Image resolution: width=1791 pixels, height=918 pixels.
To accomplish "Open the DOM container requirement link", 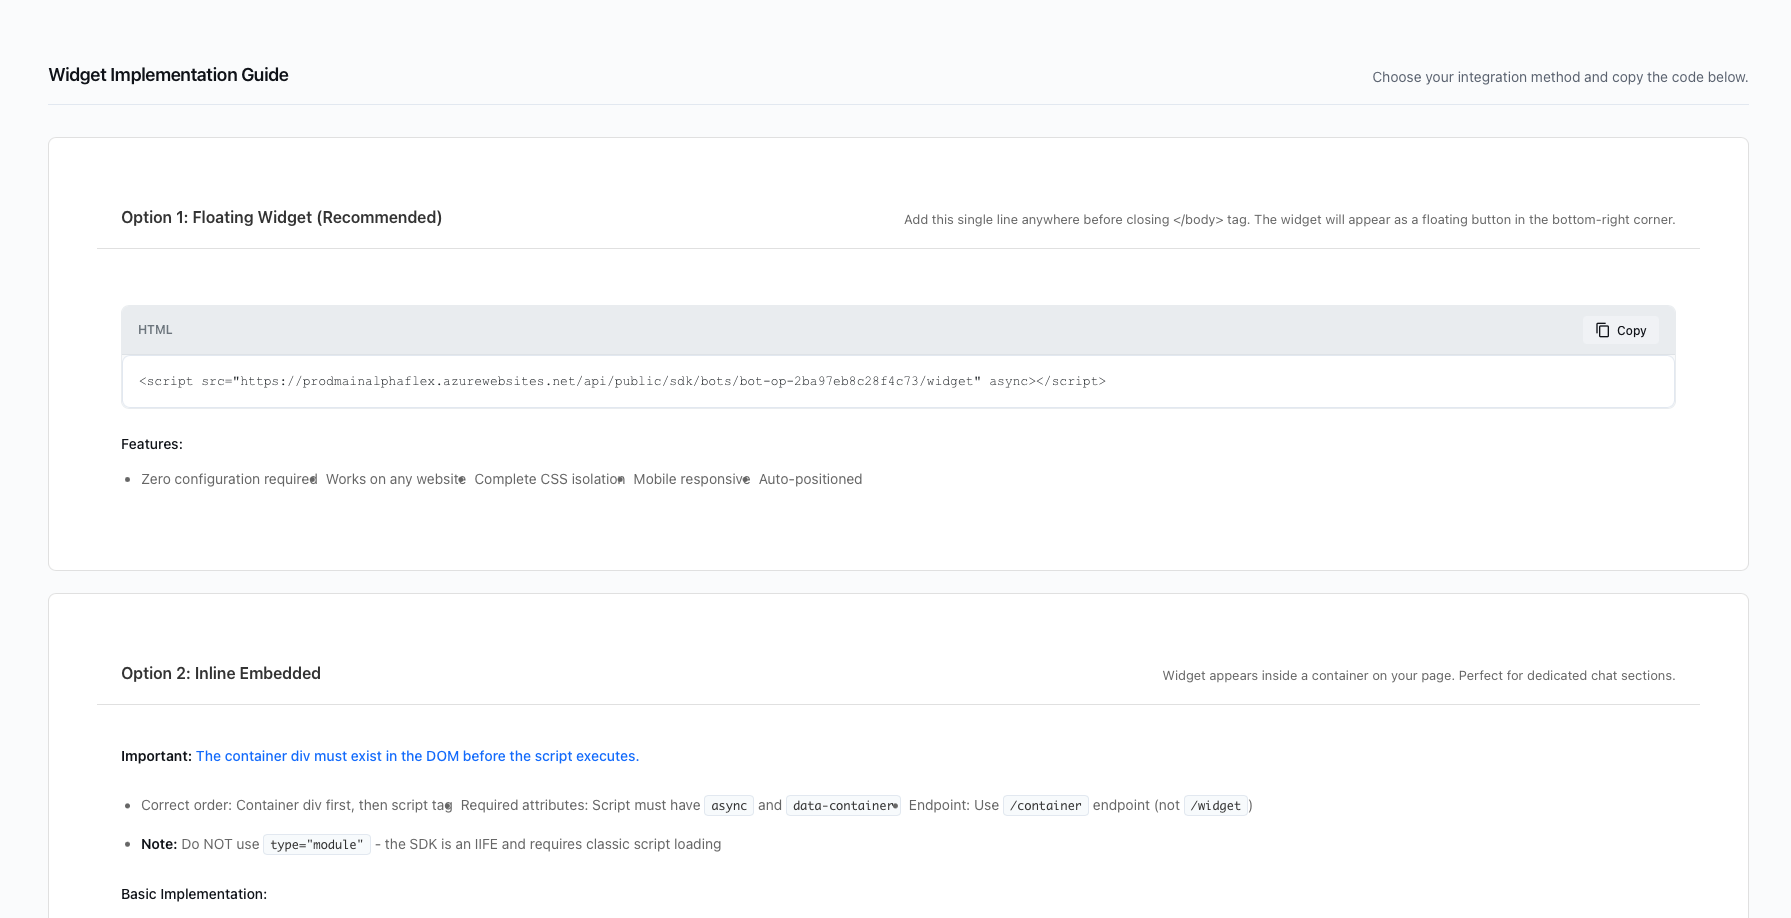I will point(417,756).
